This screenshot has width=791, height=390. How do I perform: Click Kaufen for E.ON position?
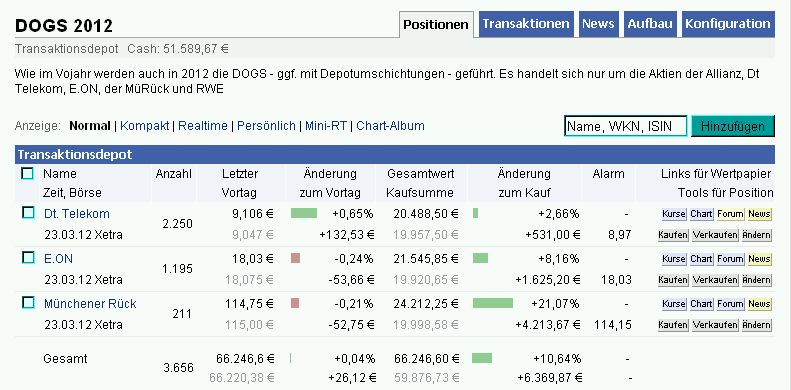point(673,280)
